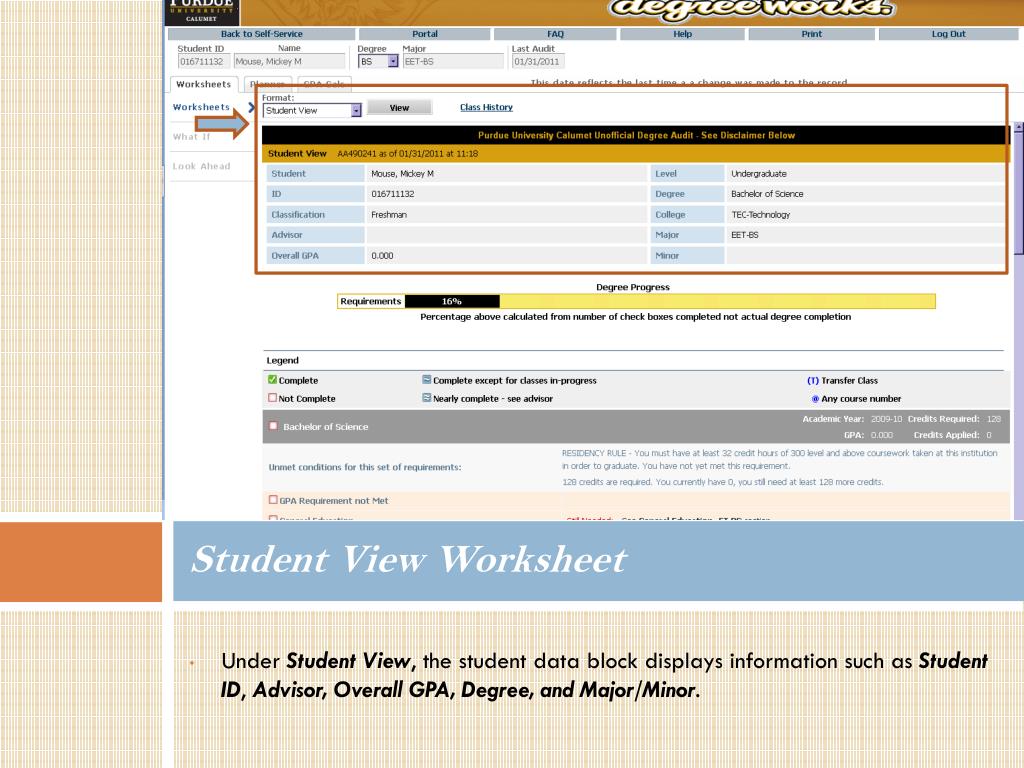Open the FAQ page

click(555, 34)
